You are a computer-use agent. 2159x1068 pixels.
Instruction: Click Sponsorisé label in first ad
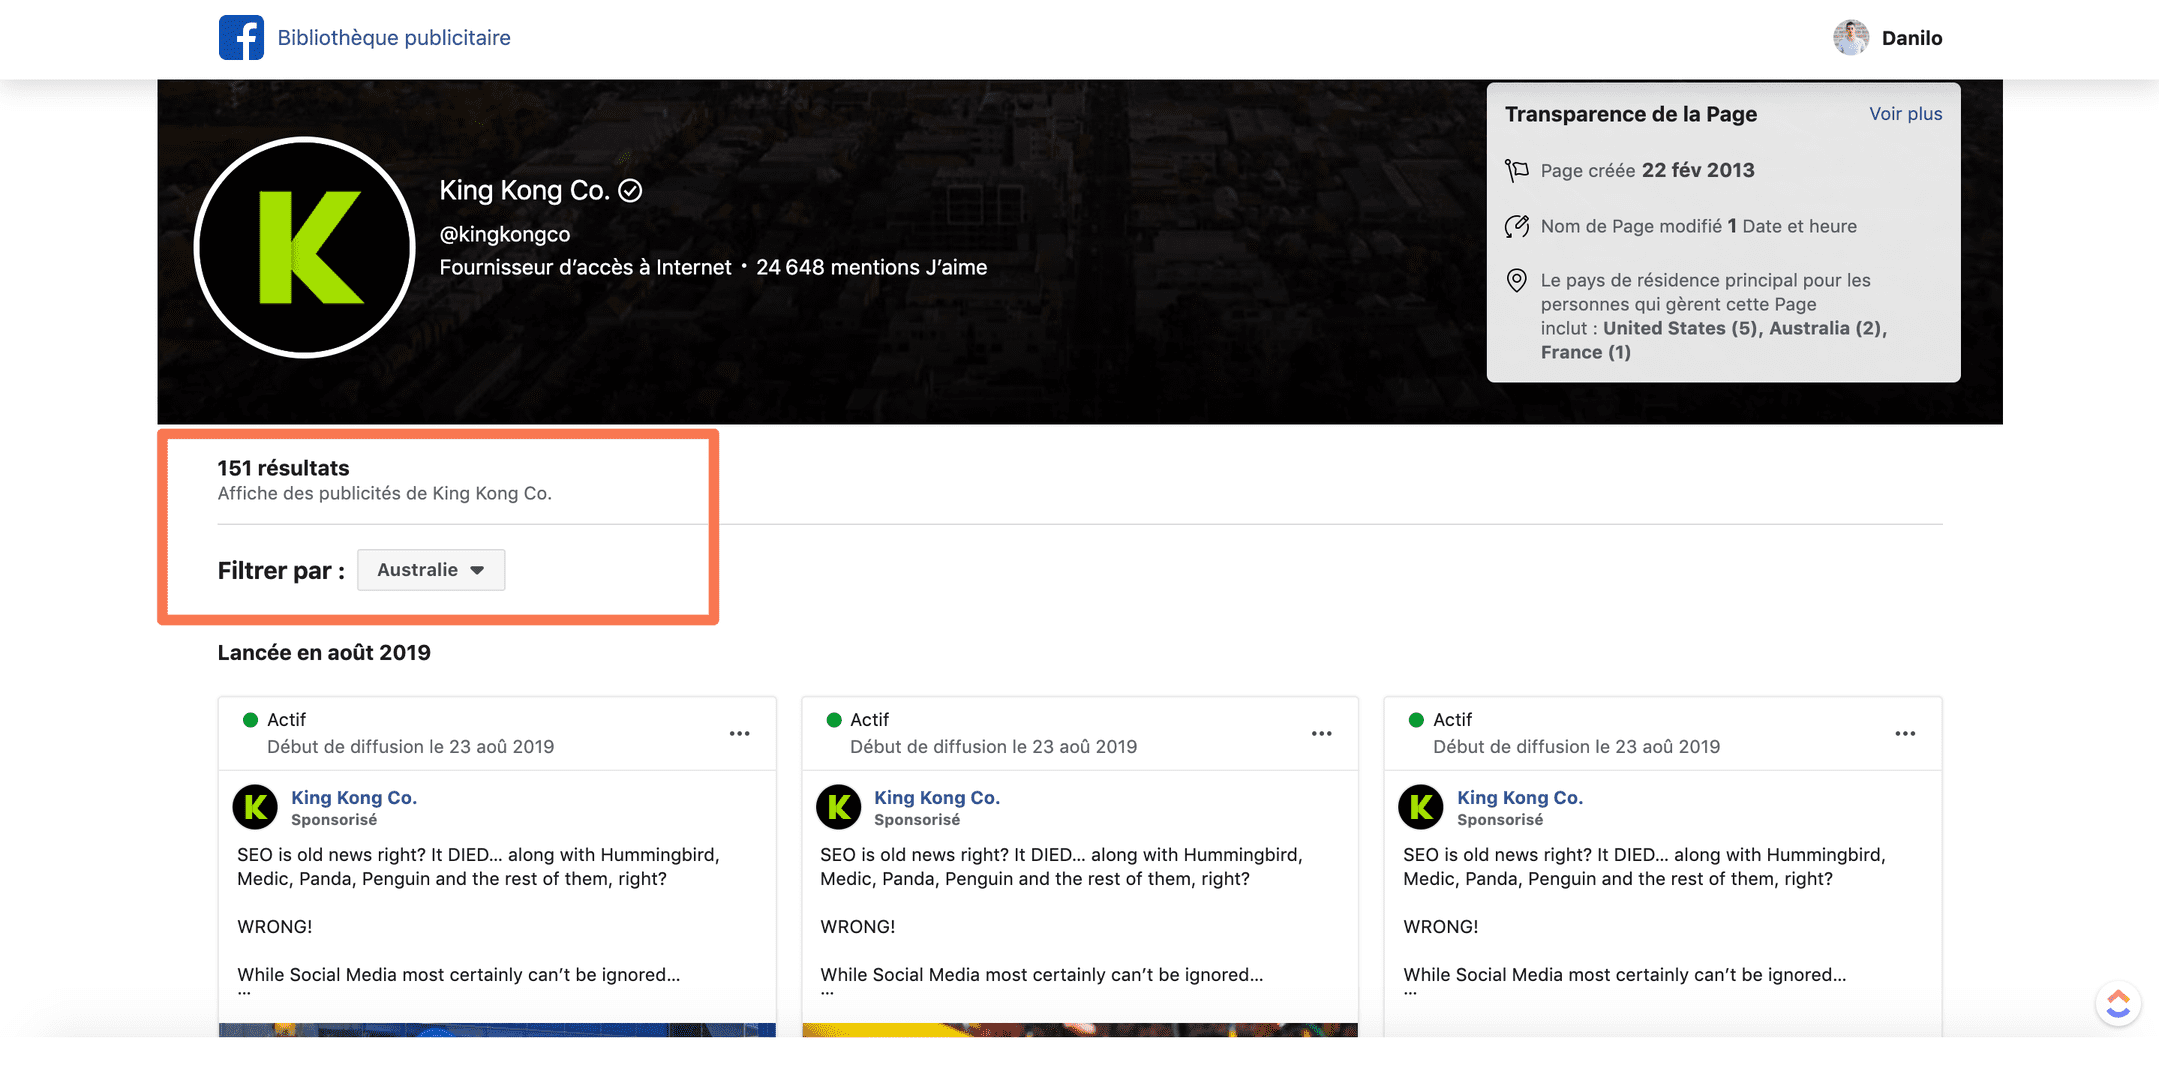coord(334,820)
